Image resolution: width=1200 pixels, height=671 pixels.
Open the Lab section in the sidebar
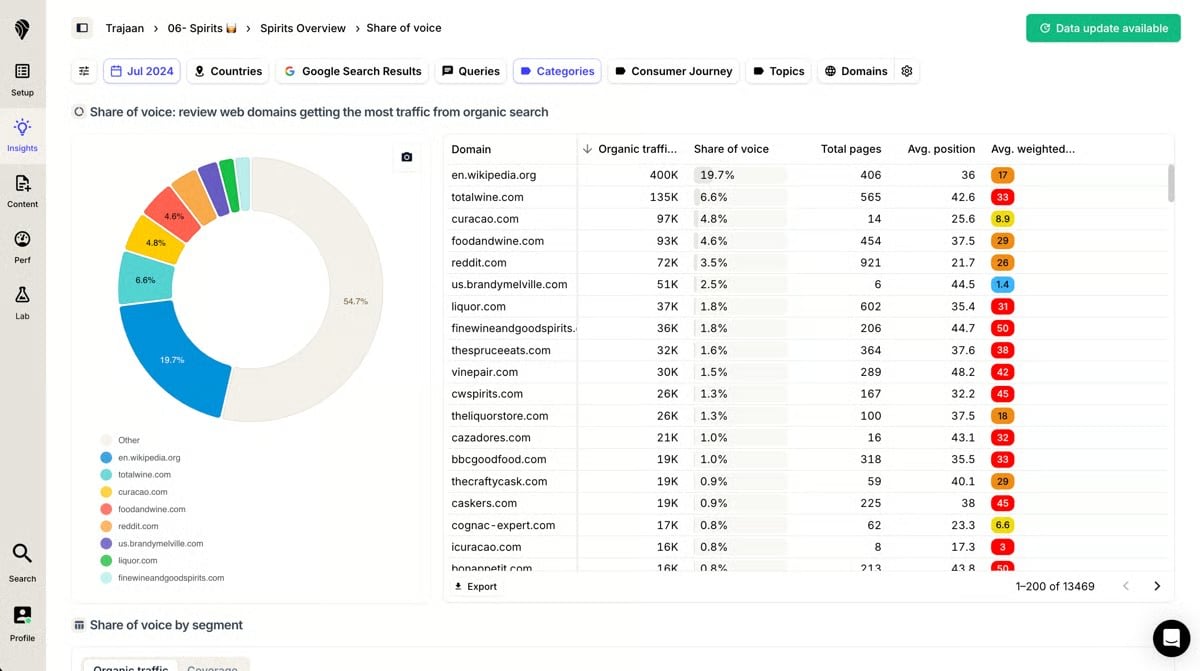(x=22, y=304)
